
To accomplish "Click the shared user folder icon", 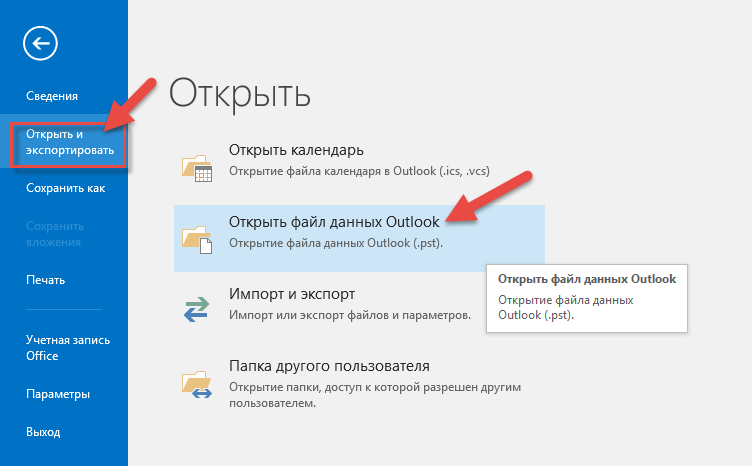I will [x=197, y=384].
